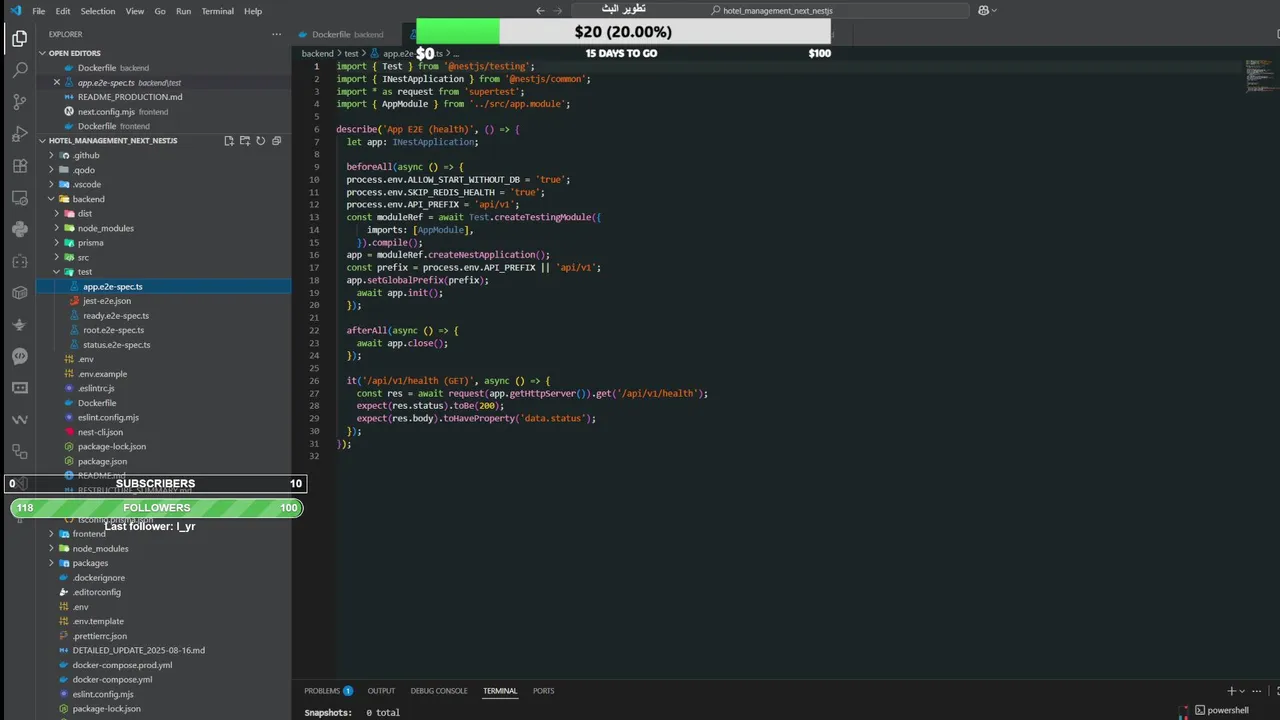This screenshot has width=1280, height=720.
Task: Switch to the Dockerfile backend editor tab
Action: [347, 34]
